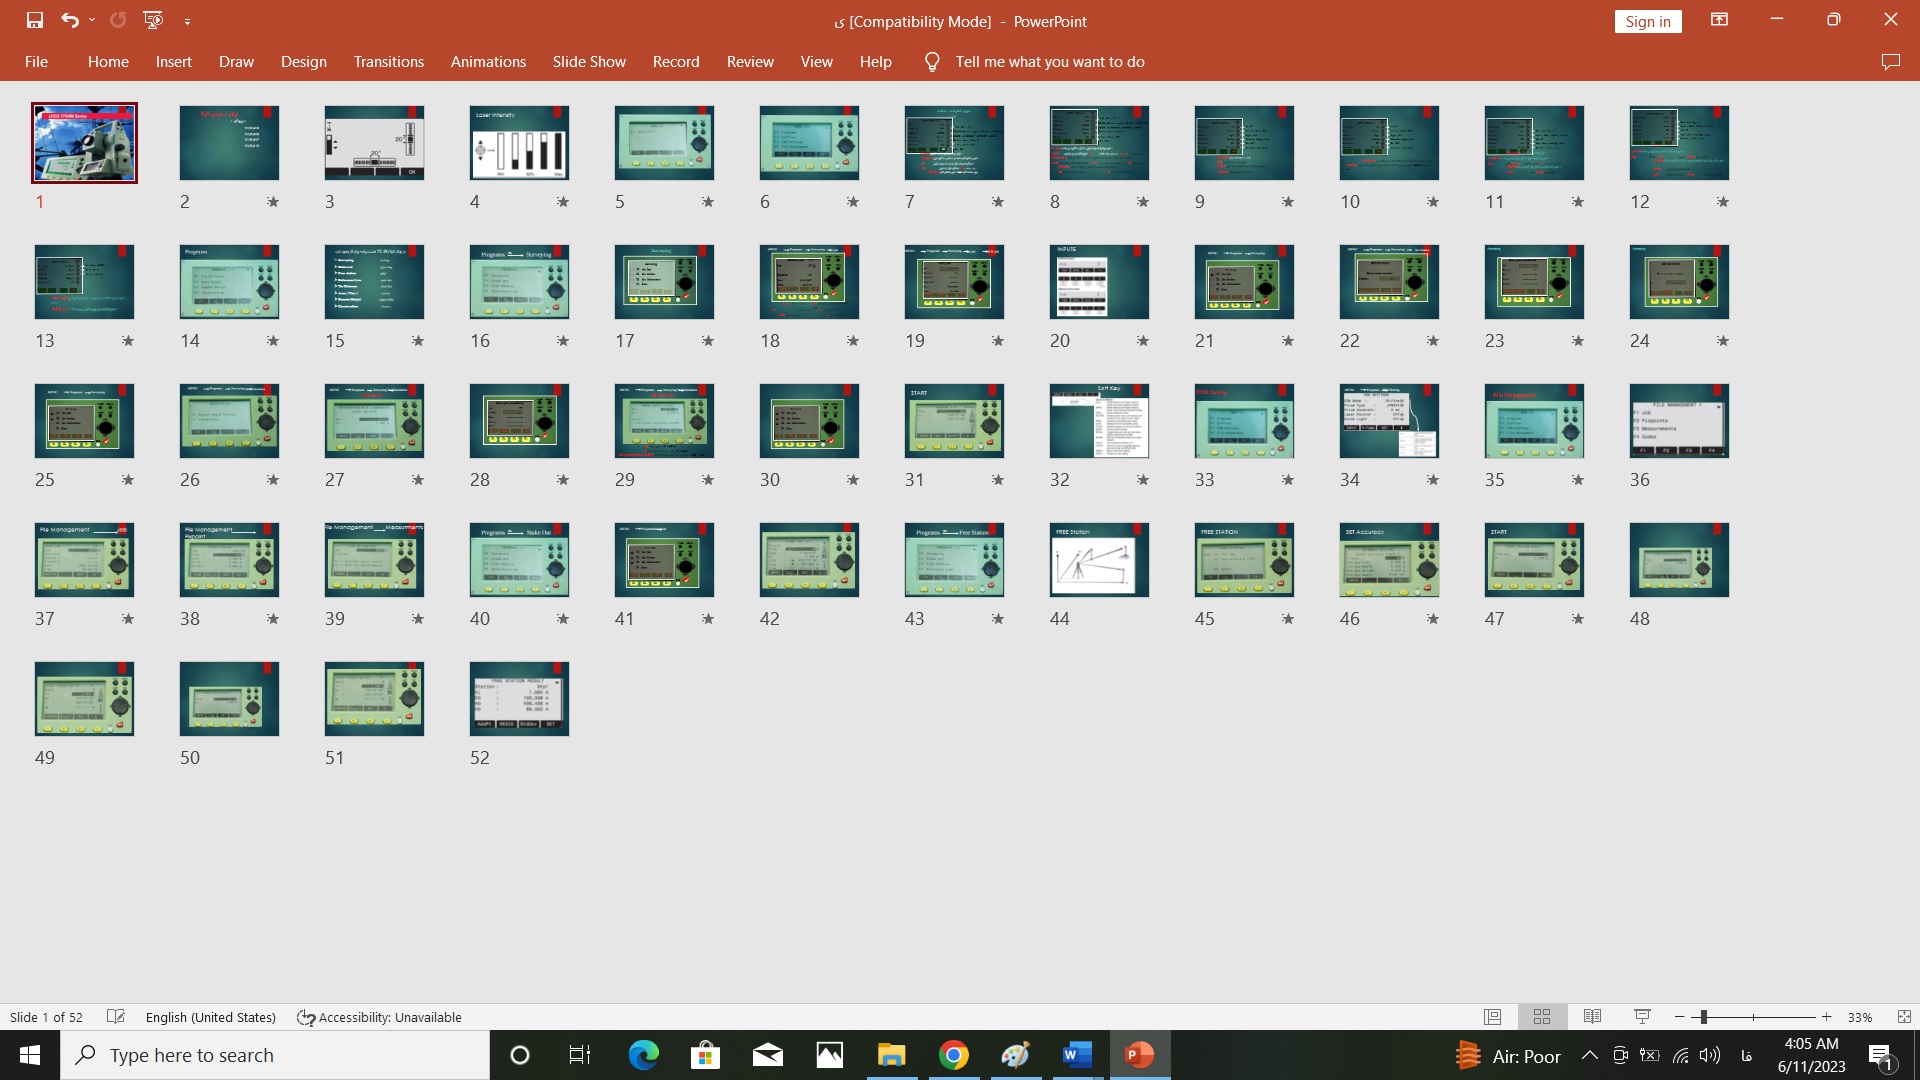Click the Normal view icon in status bar
1920x1080 pixels.
(x=1493, y=1015)
